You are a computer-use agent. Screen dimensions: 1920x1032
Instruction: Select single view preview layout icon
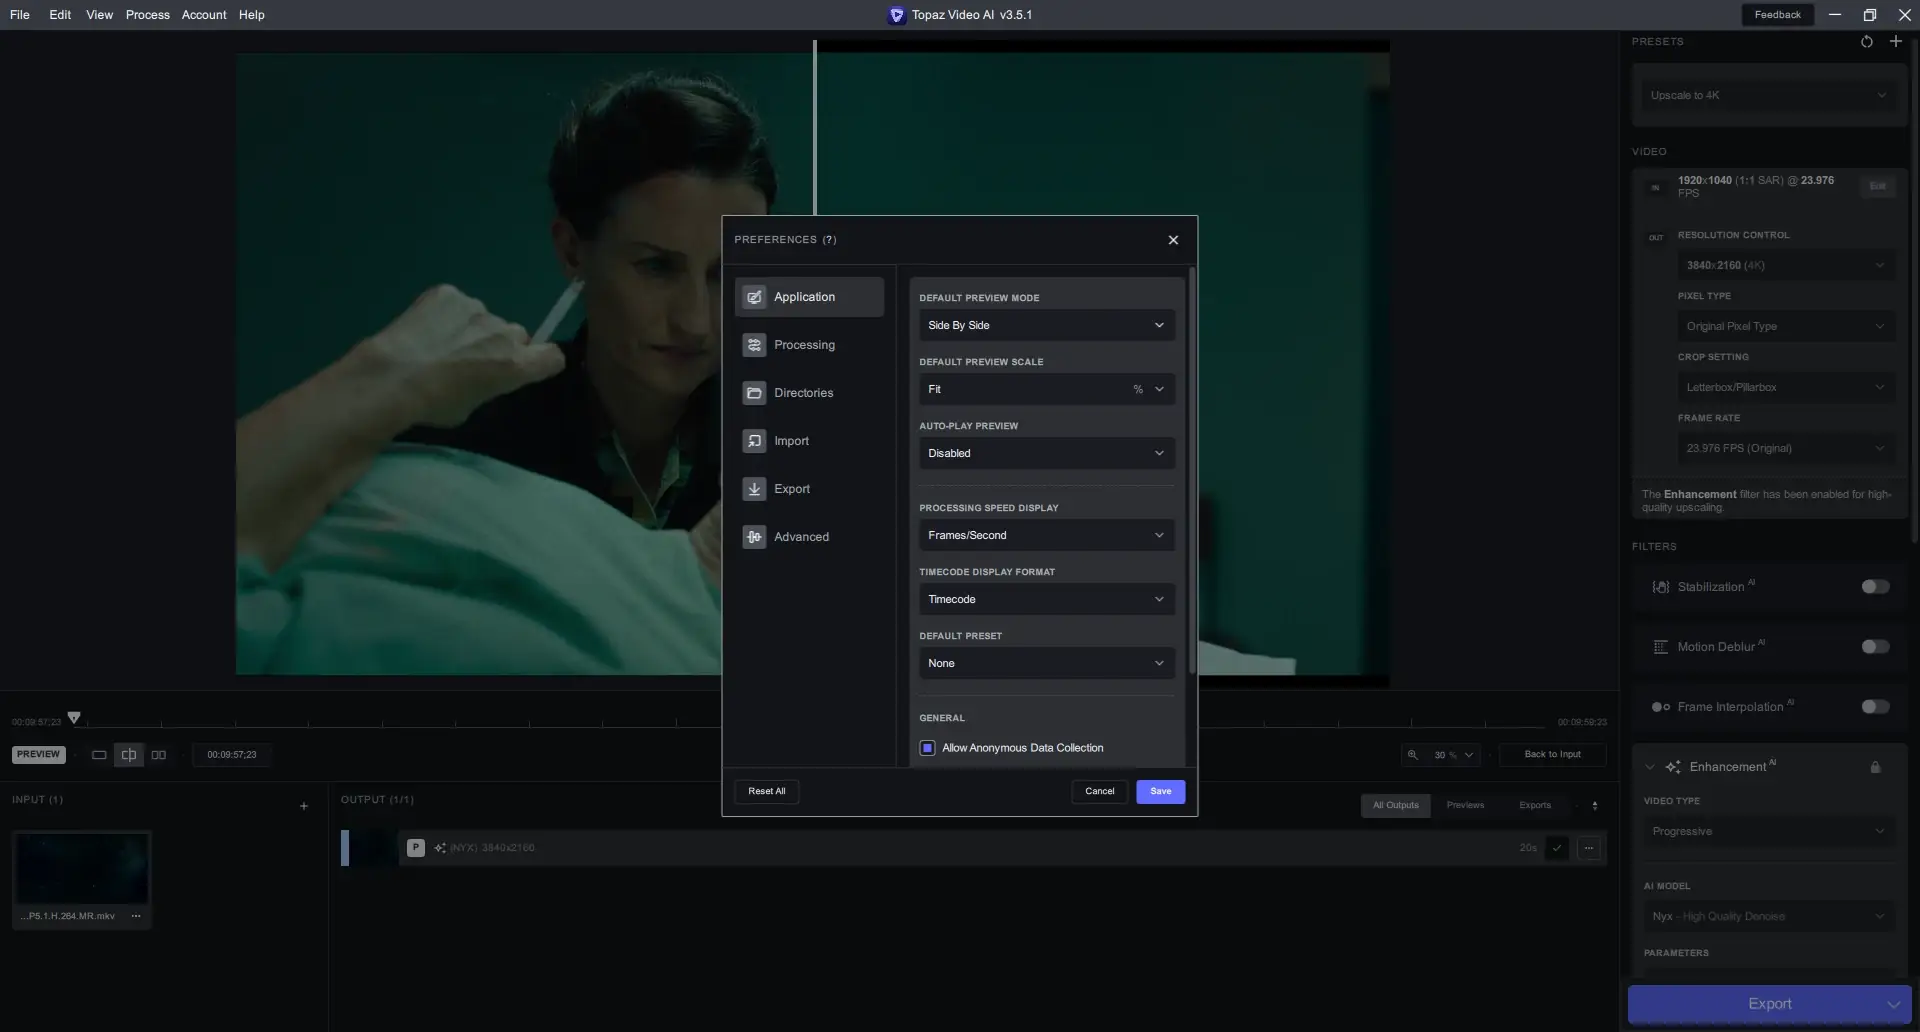[x=99, y=755]
